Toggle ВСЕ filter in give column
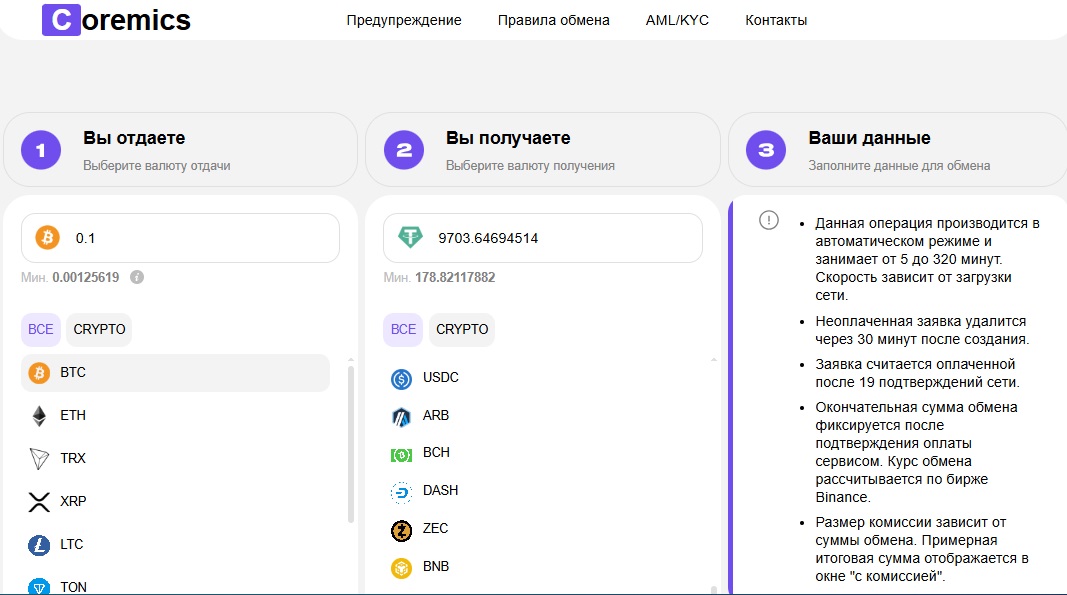 41,329
